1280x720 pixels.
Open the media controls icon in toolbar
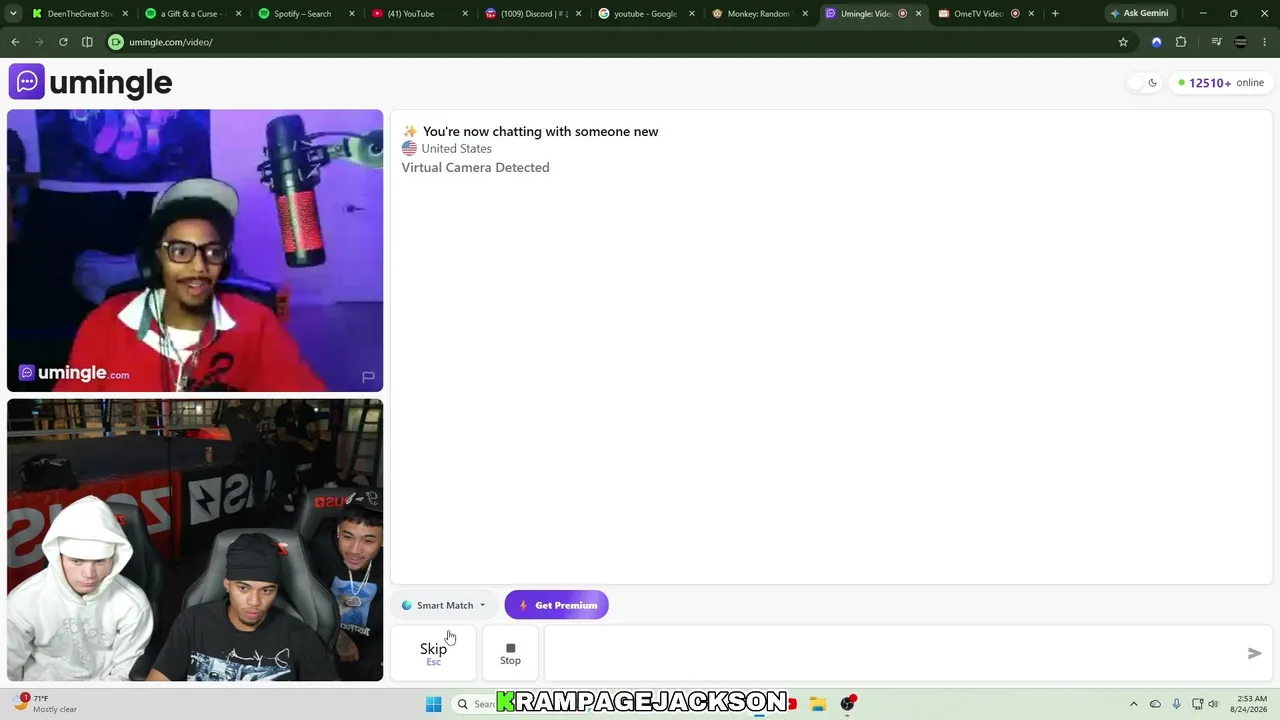(x=1216, y=42)
